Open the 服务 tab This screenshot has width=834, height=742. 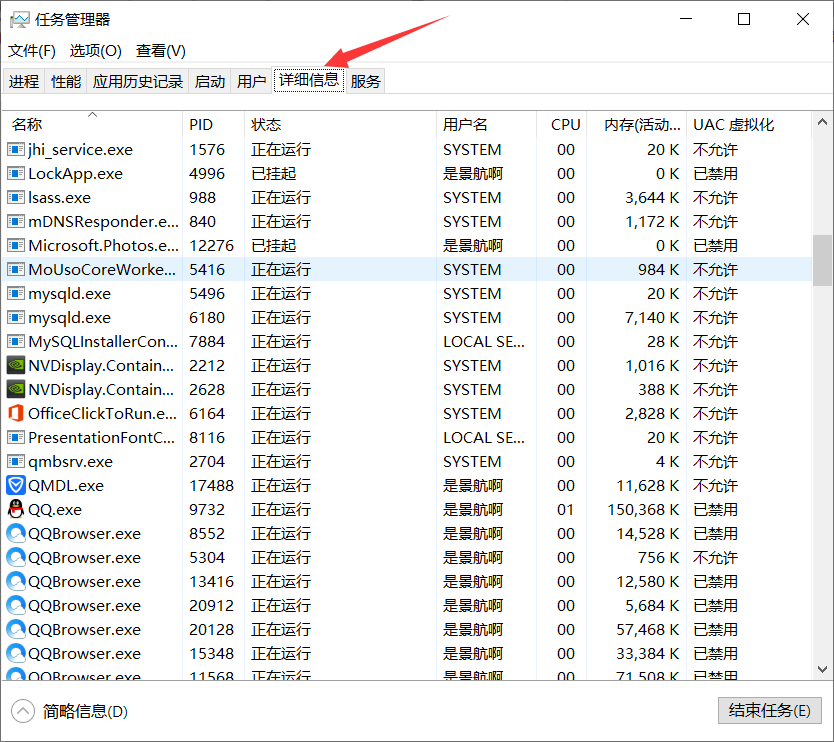[365, 81]
